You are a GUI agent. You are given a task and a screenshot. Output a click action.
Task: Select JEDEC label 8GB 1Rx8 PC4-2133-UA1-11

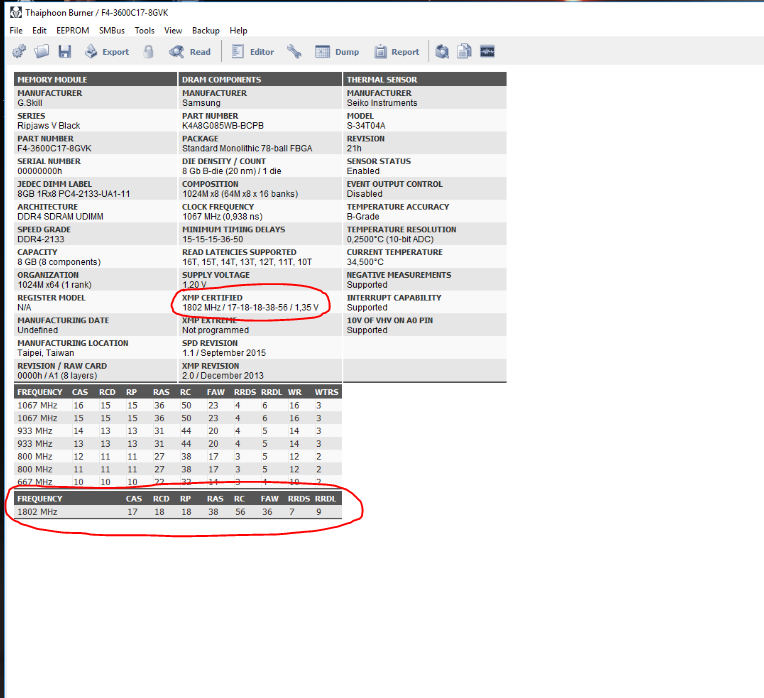click(74, 194)
